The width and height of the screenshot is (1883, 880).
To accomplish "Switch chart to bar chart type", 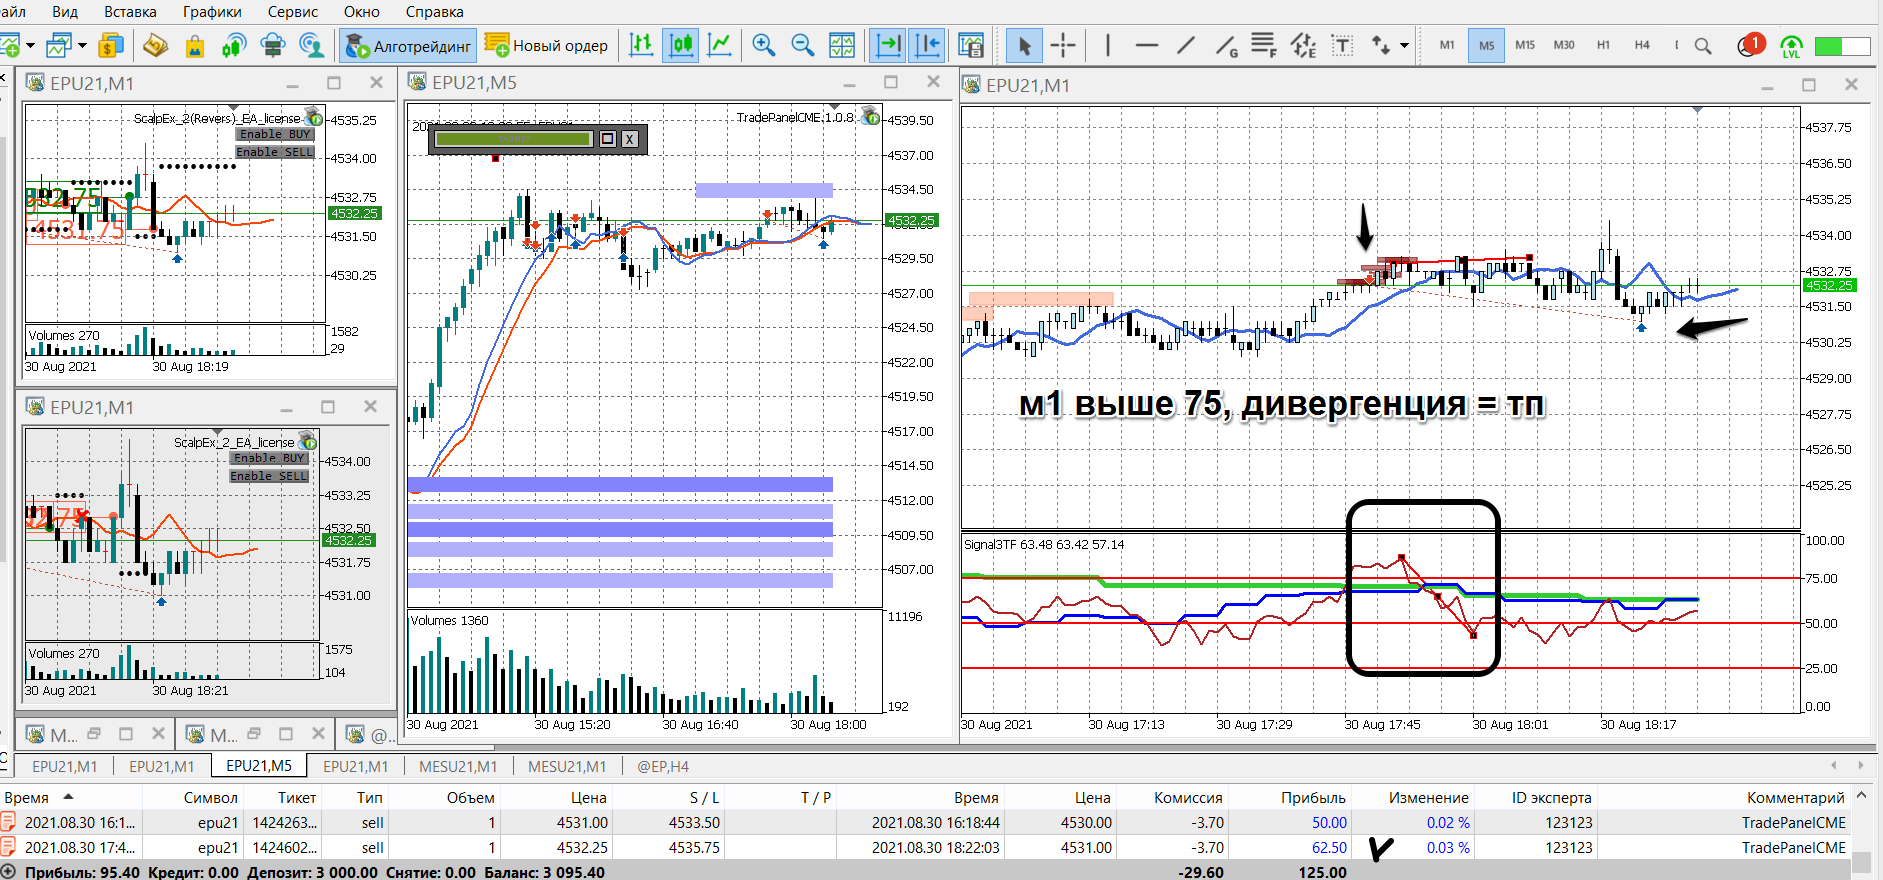I will click(641, 45).
